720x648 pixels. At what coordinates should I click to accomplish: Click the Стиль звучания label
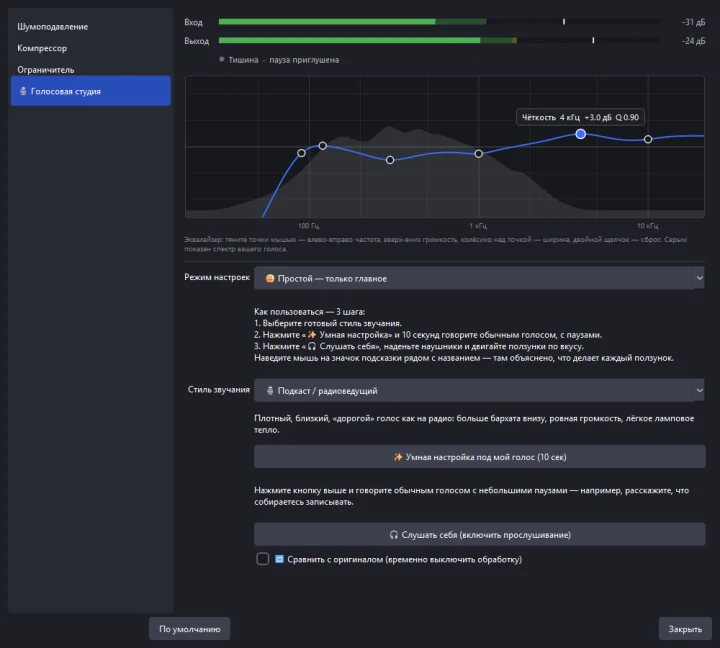coord(219,389)
